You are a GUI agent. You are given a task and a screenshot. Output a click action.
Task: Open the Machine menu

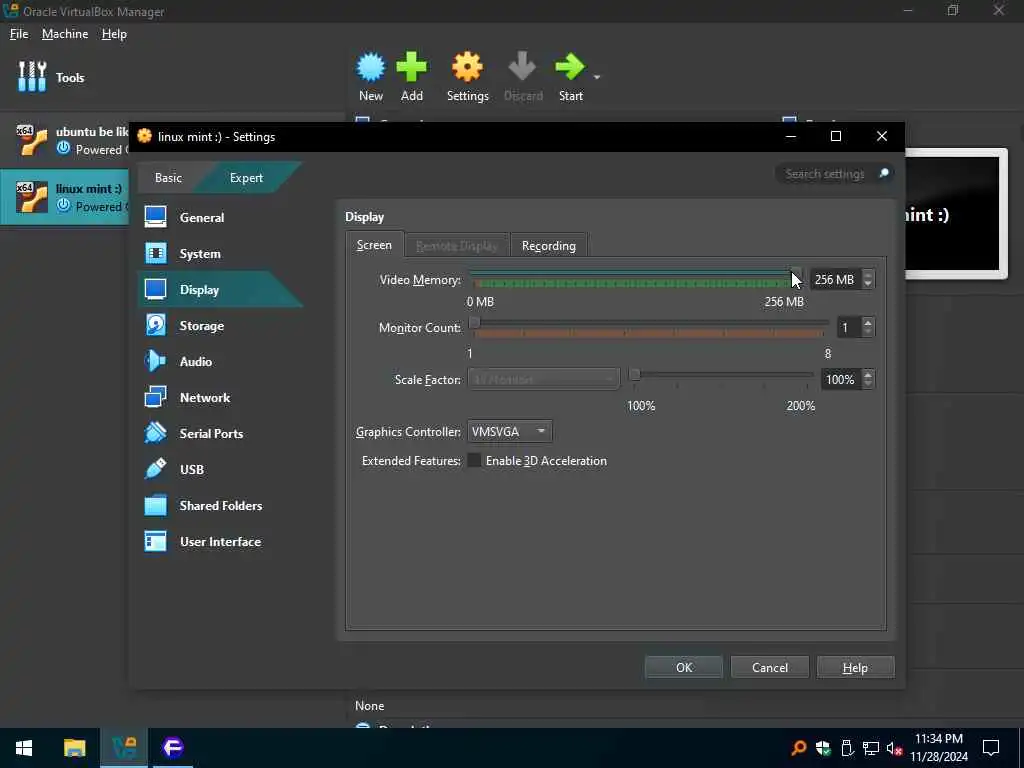point(65,34)
